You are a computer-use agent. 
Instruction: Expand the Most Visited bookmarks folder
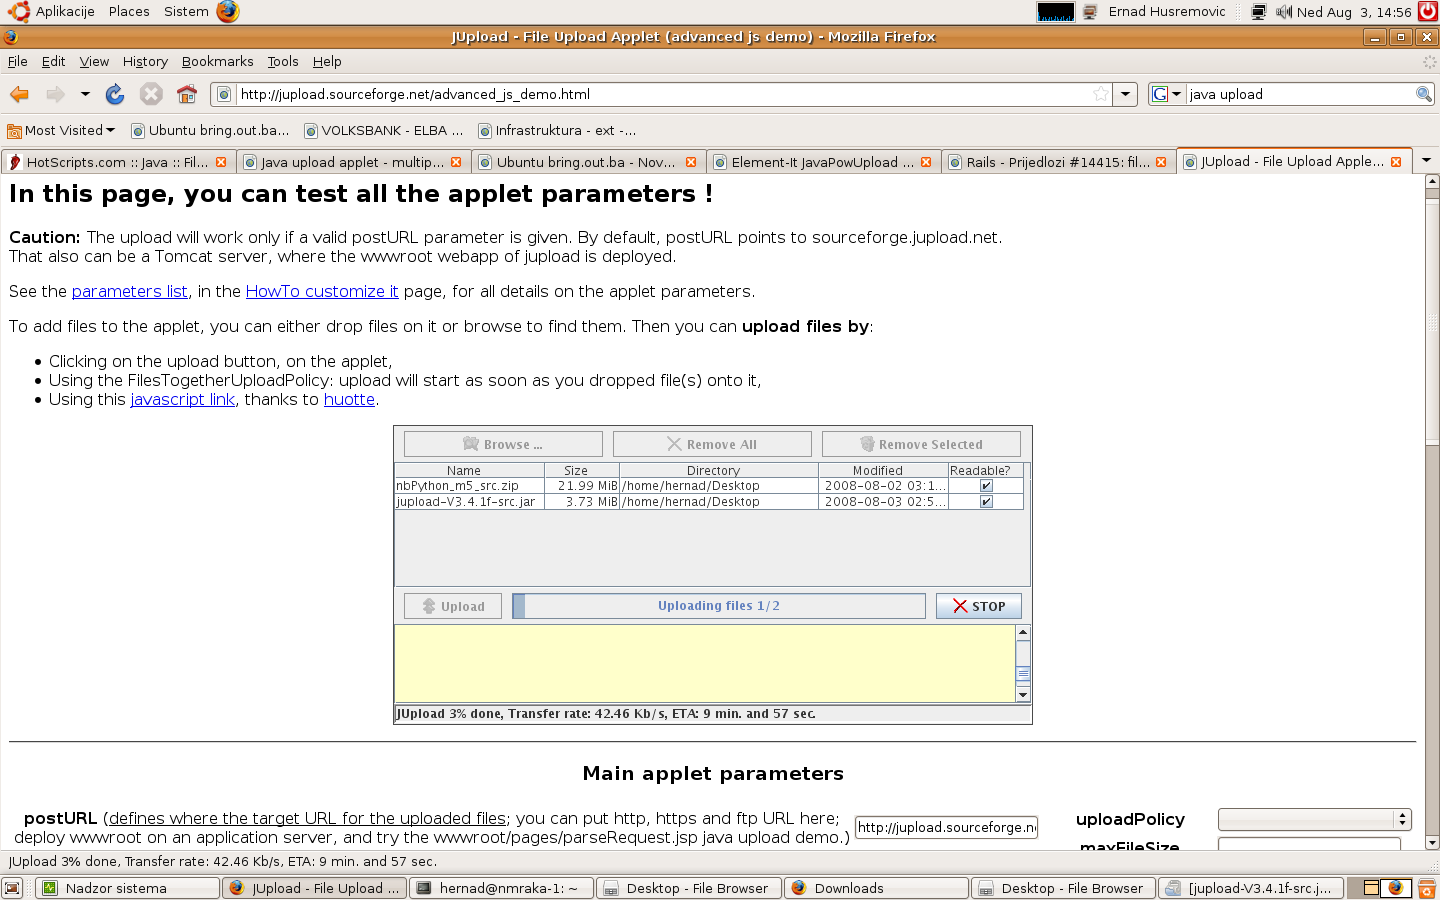61,130
